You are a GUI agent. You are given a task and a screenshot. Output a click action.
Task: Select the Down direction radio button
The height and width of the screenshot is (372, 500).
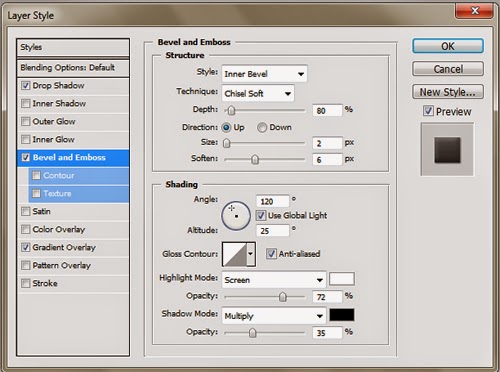click(x=262, y=127)
